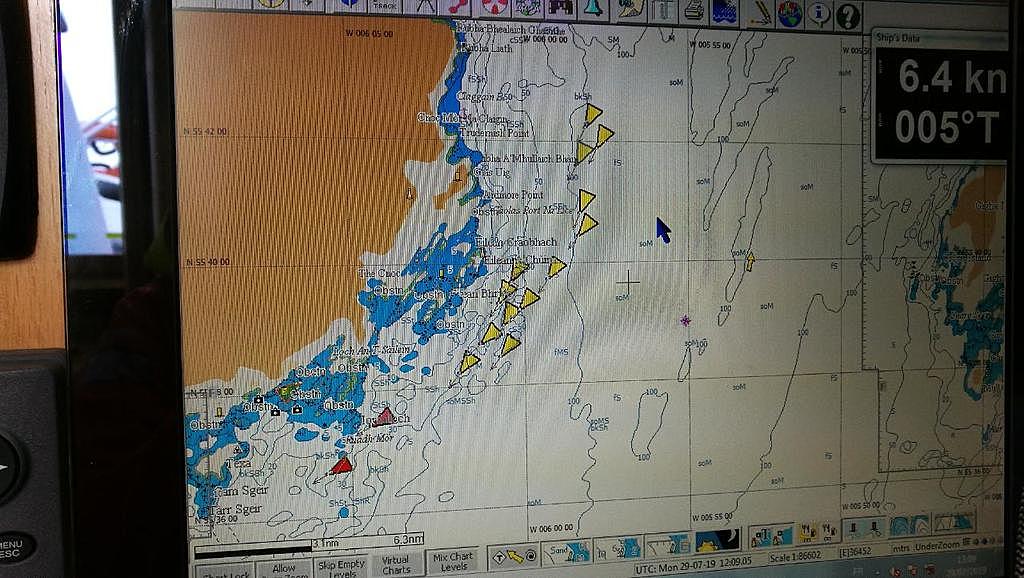Click the N 55 42 00 latitude label

click(x=206, y=131)
